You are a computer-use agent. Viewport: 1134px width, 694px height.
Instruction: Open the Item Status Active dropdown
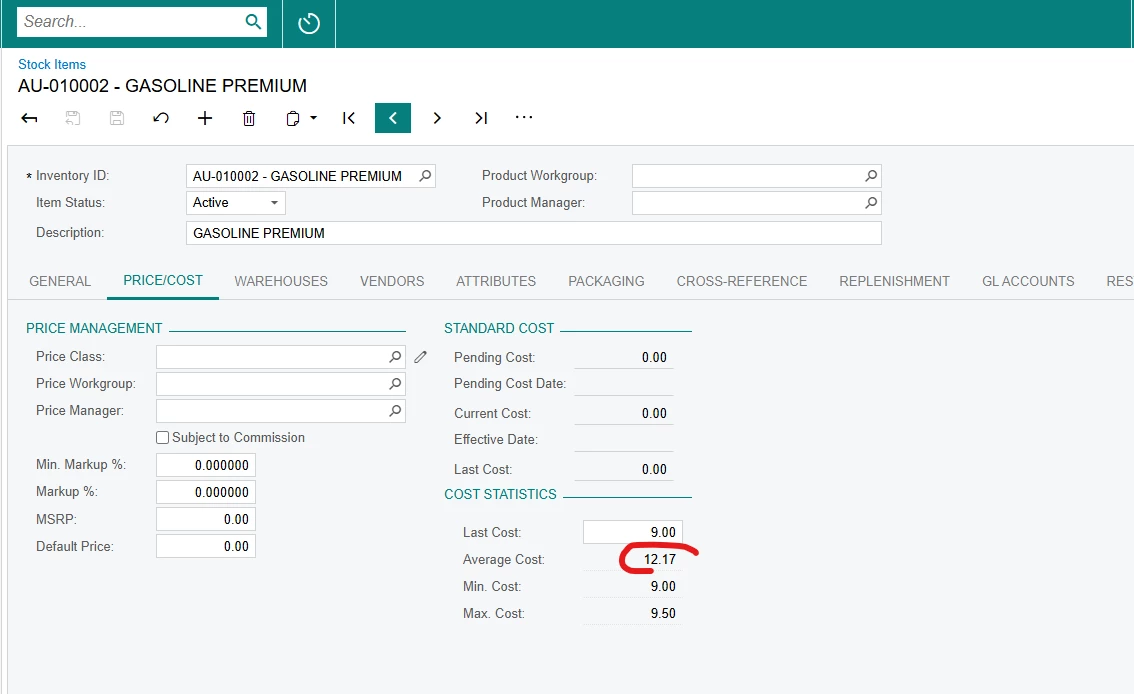point(236,203)
